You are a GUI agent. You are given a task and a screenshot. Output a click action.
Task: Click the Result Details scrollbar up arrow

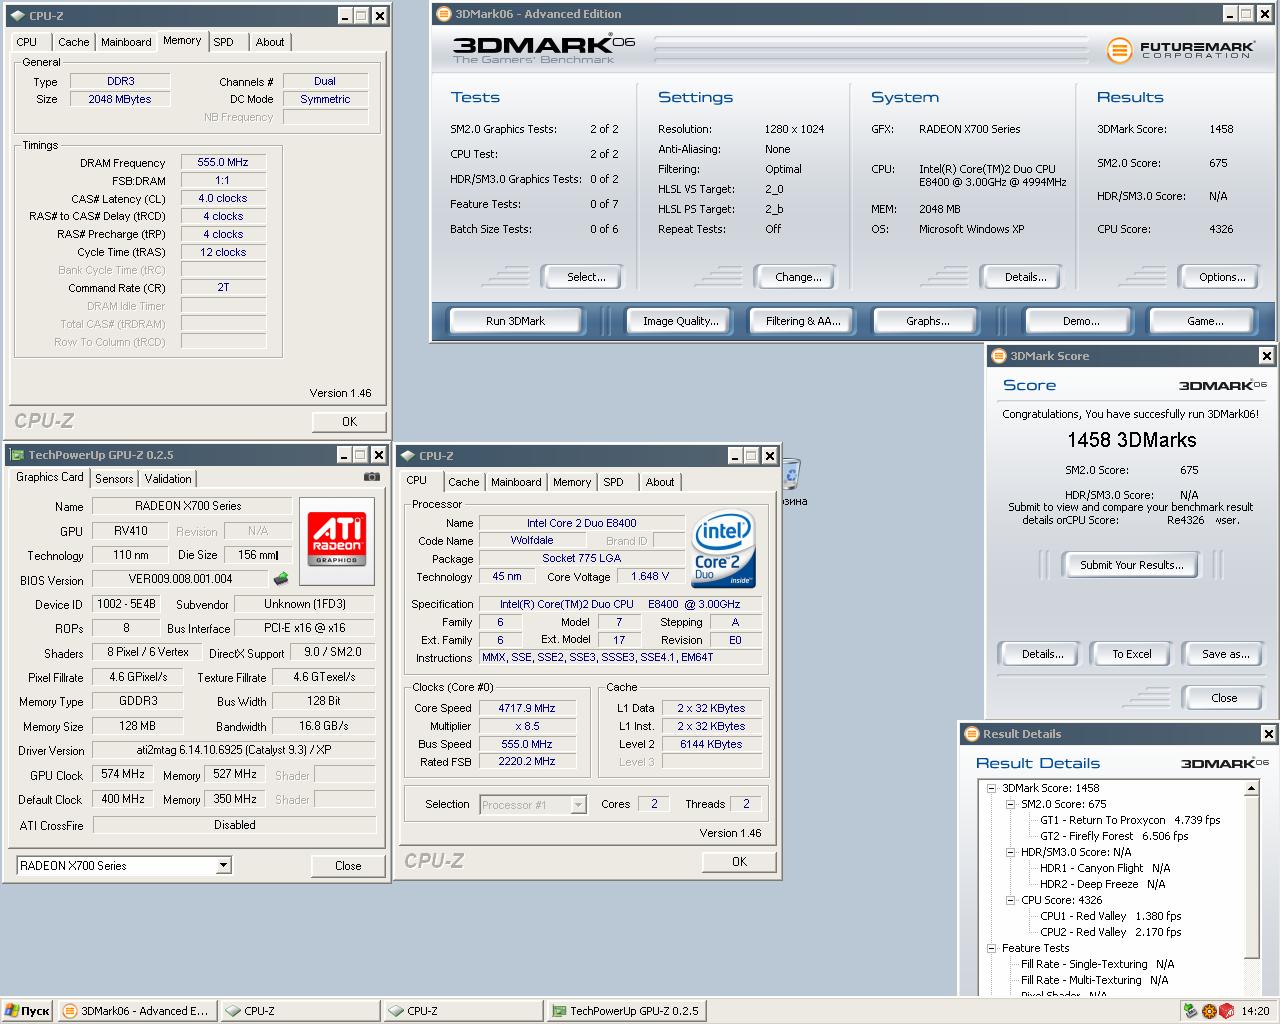pyautogui.click(x=1251, y=789)
